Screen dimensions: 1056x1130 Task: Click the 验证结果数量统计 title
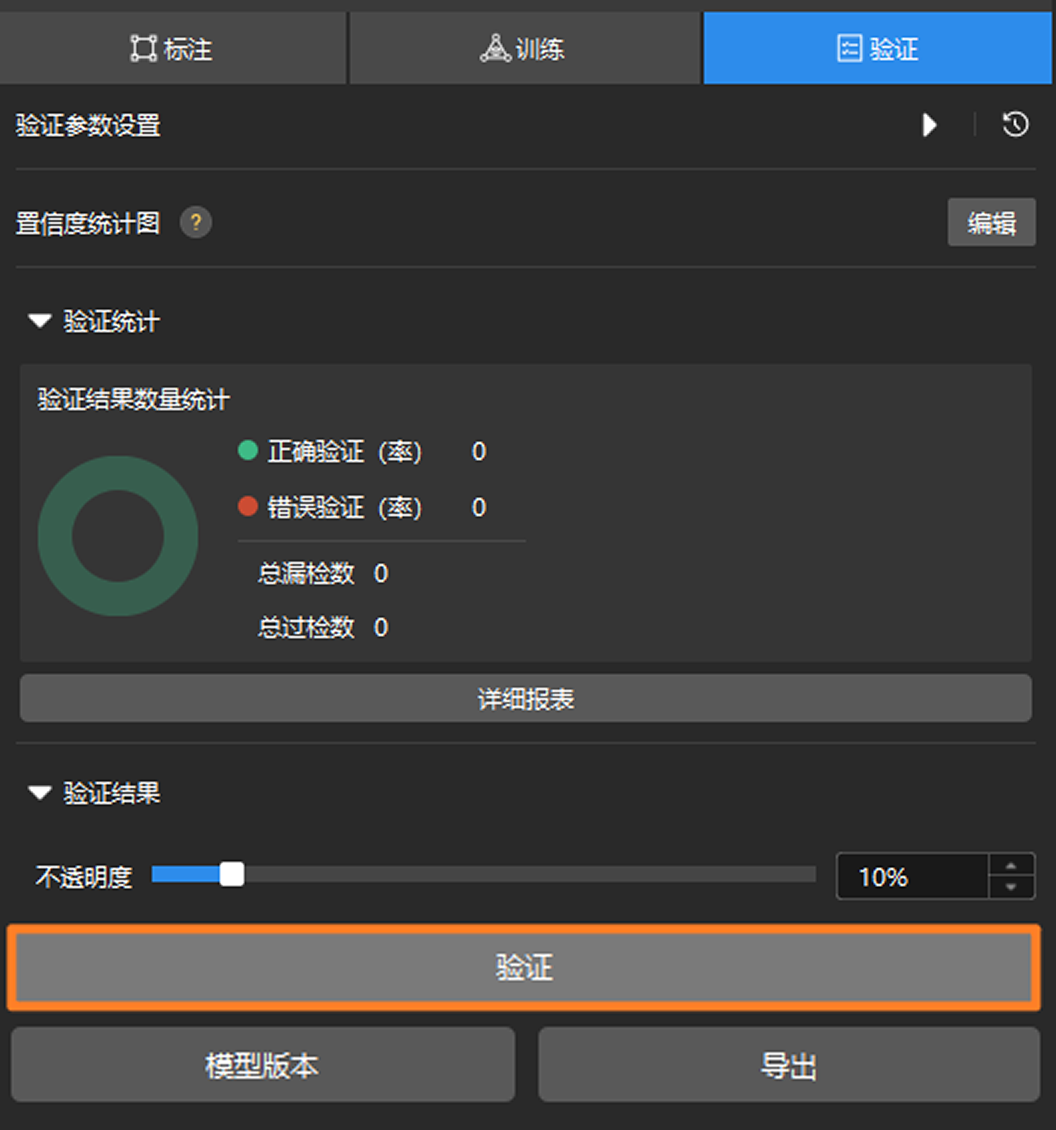tap(133, 399)
